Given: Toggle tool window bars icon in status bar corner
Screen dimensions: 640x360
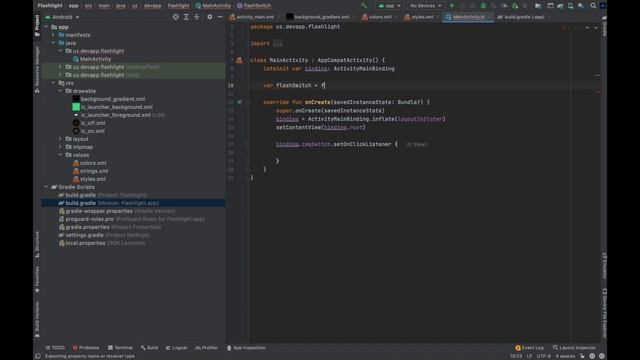Looking at the screenshot, I should [38, 356].
